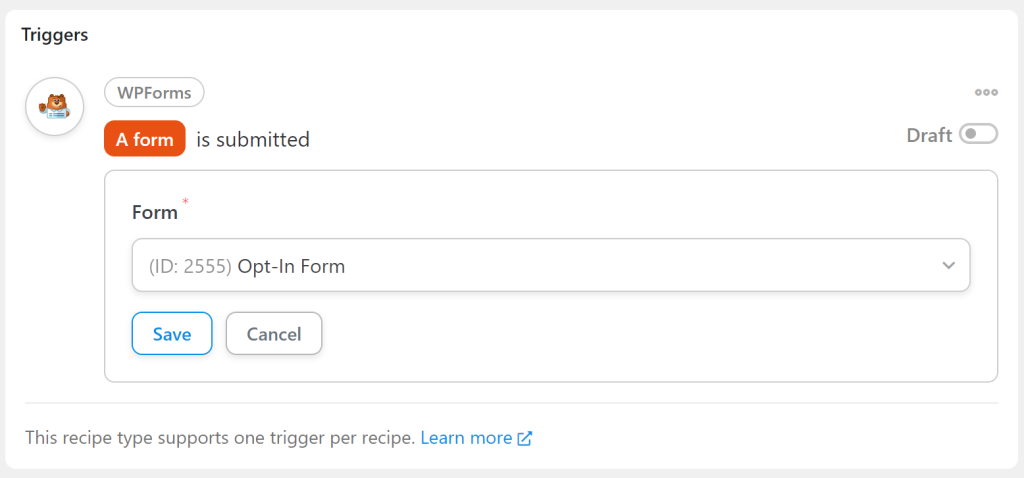Image resolution: width=1024 pixels, height=478 pixels.
Task: Open the Form selection dropdown
Action: 551,265
